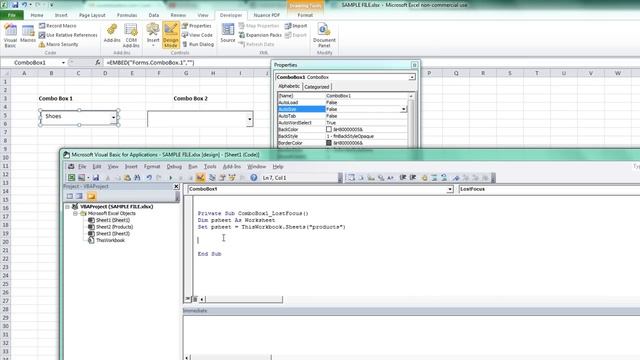Click the BorderColor color swatch
The image size is (640, 360).
tap(329, 143)
